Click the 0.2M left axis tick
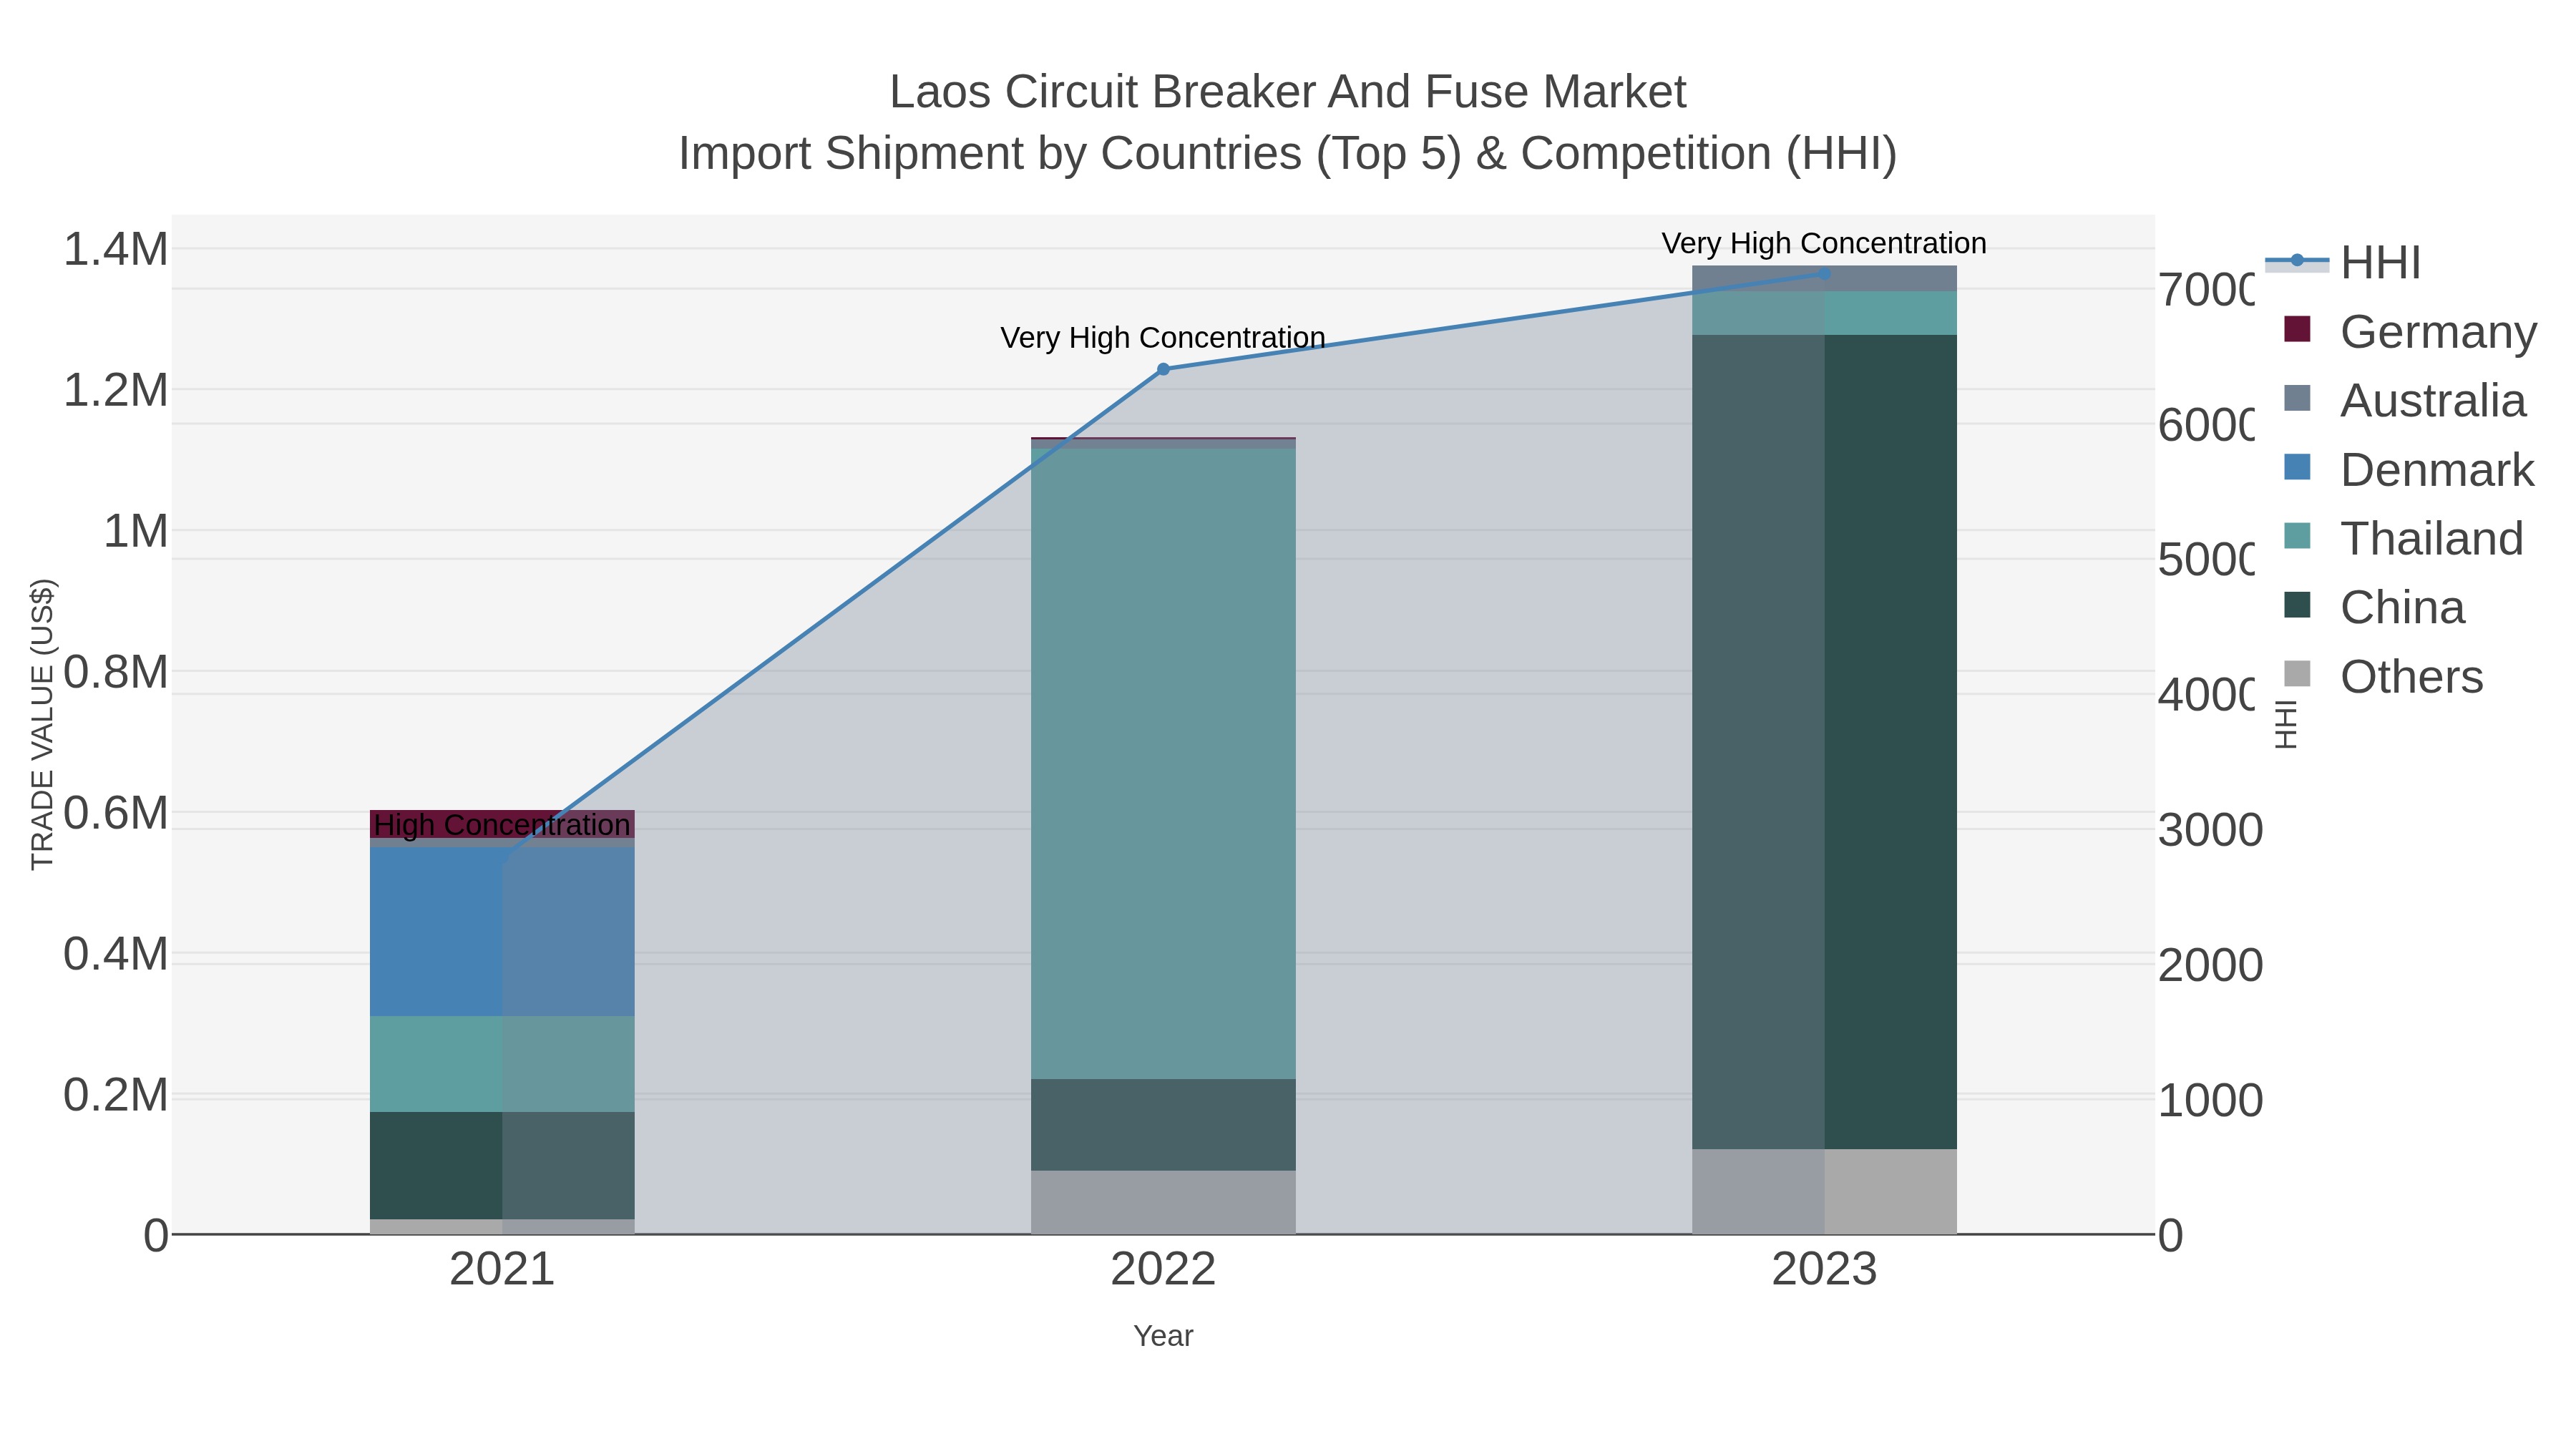Image resolution: width=2576 pixels, height=1449 pixels. [116, 1095]
